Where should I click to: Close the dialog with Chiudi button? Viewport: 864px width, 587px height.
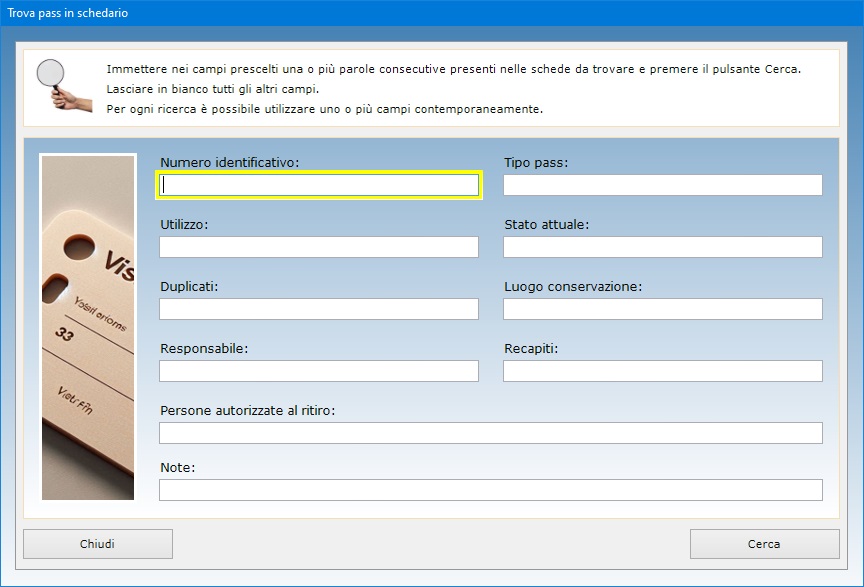98,544
